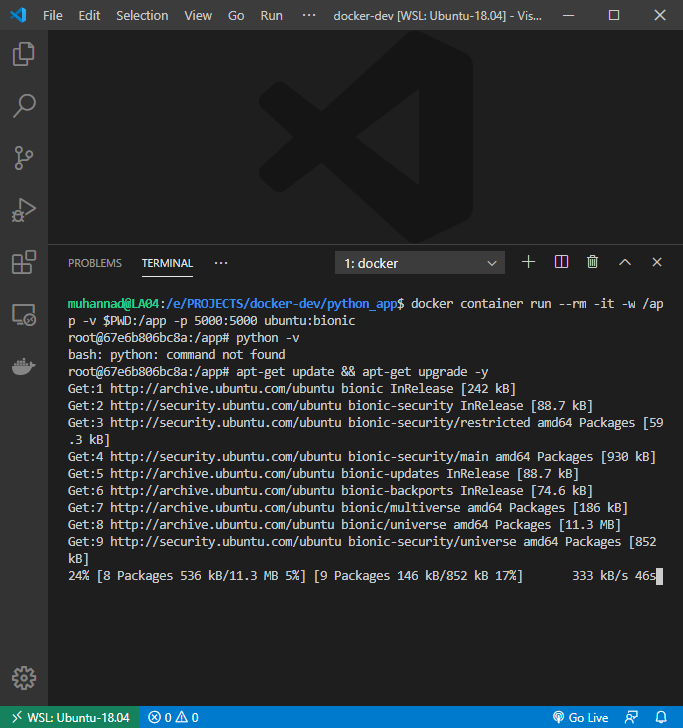This screenshot has width=683, height=728.
Task: Open Source Control view
Action: point(24,158)
